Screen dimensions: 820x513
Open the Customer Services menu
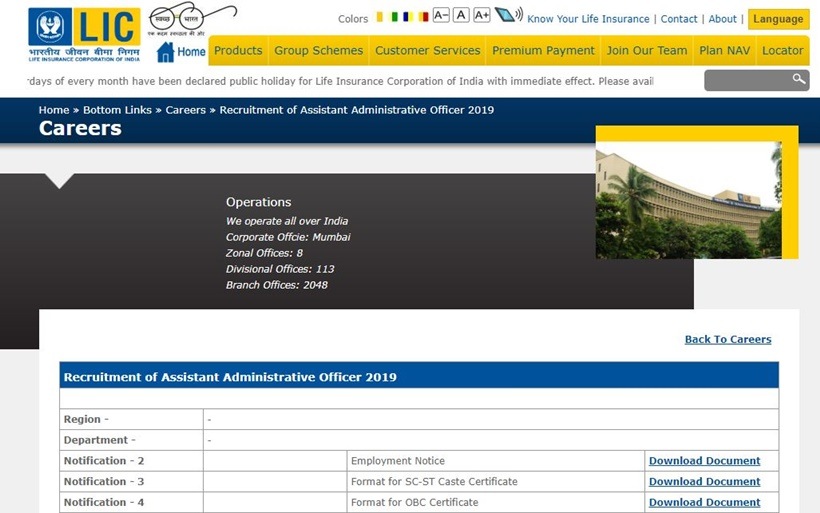[x=427, y=51]
